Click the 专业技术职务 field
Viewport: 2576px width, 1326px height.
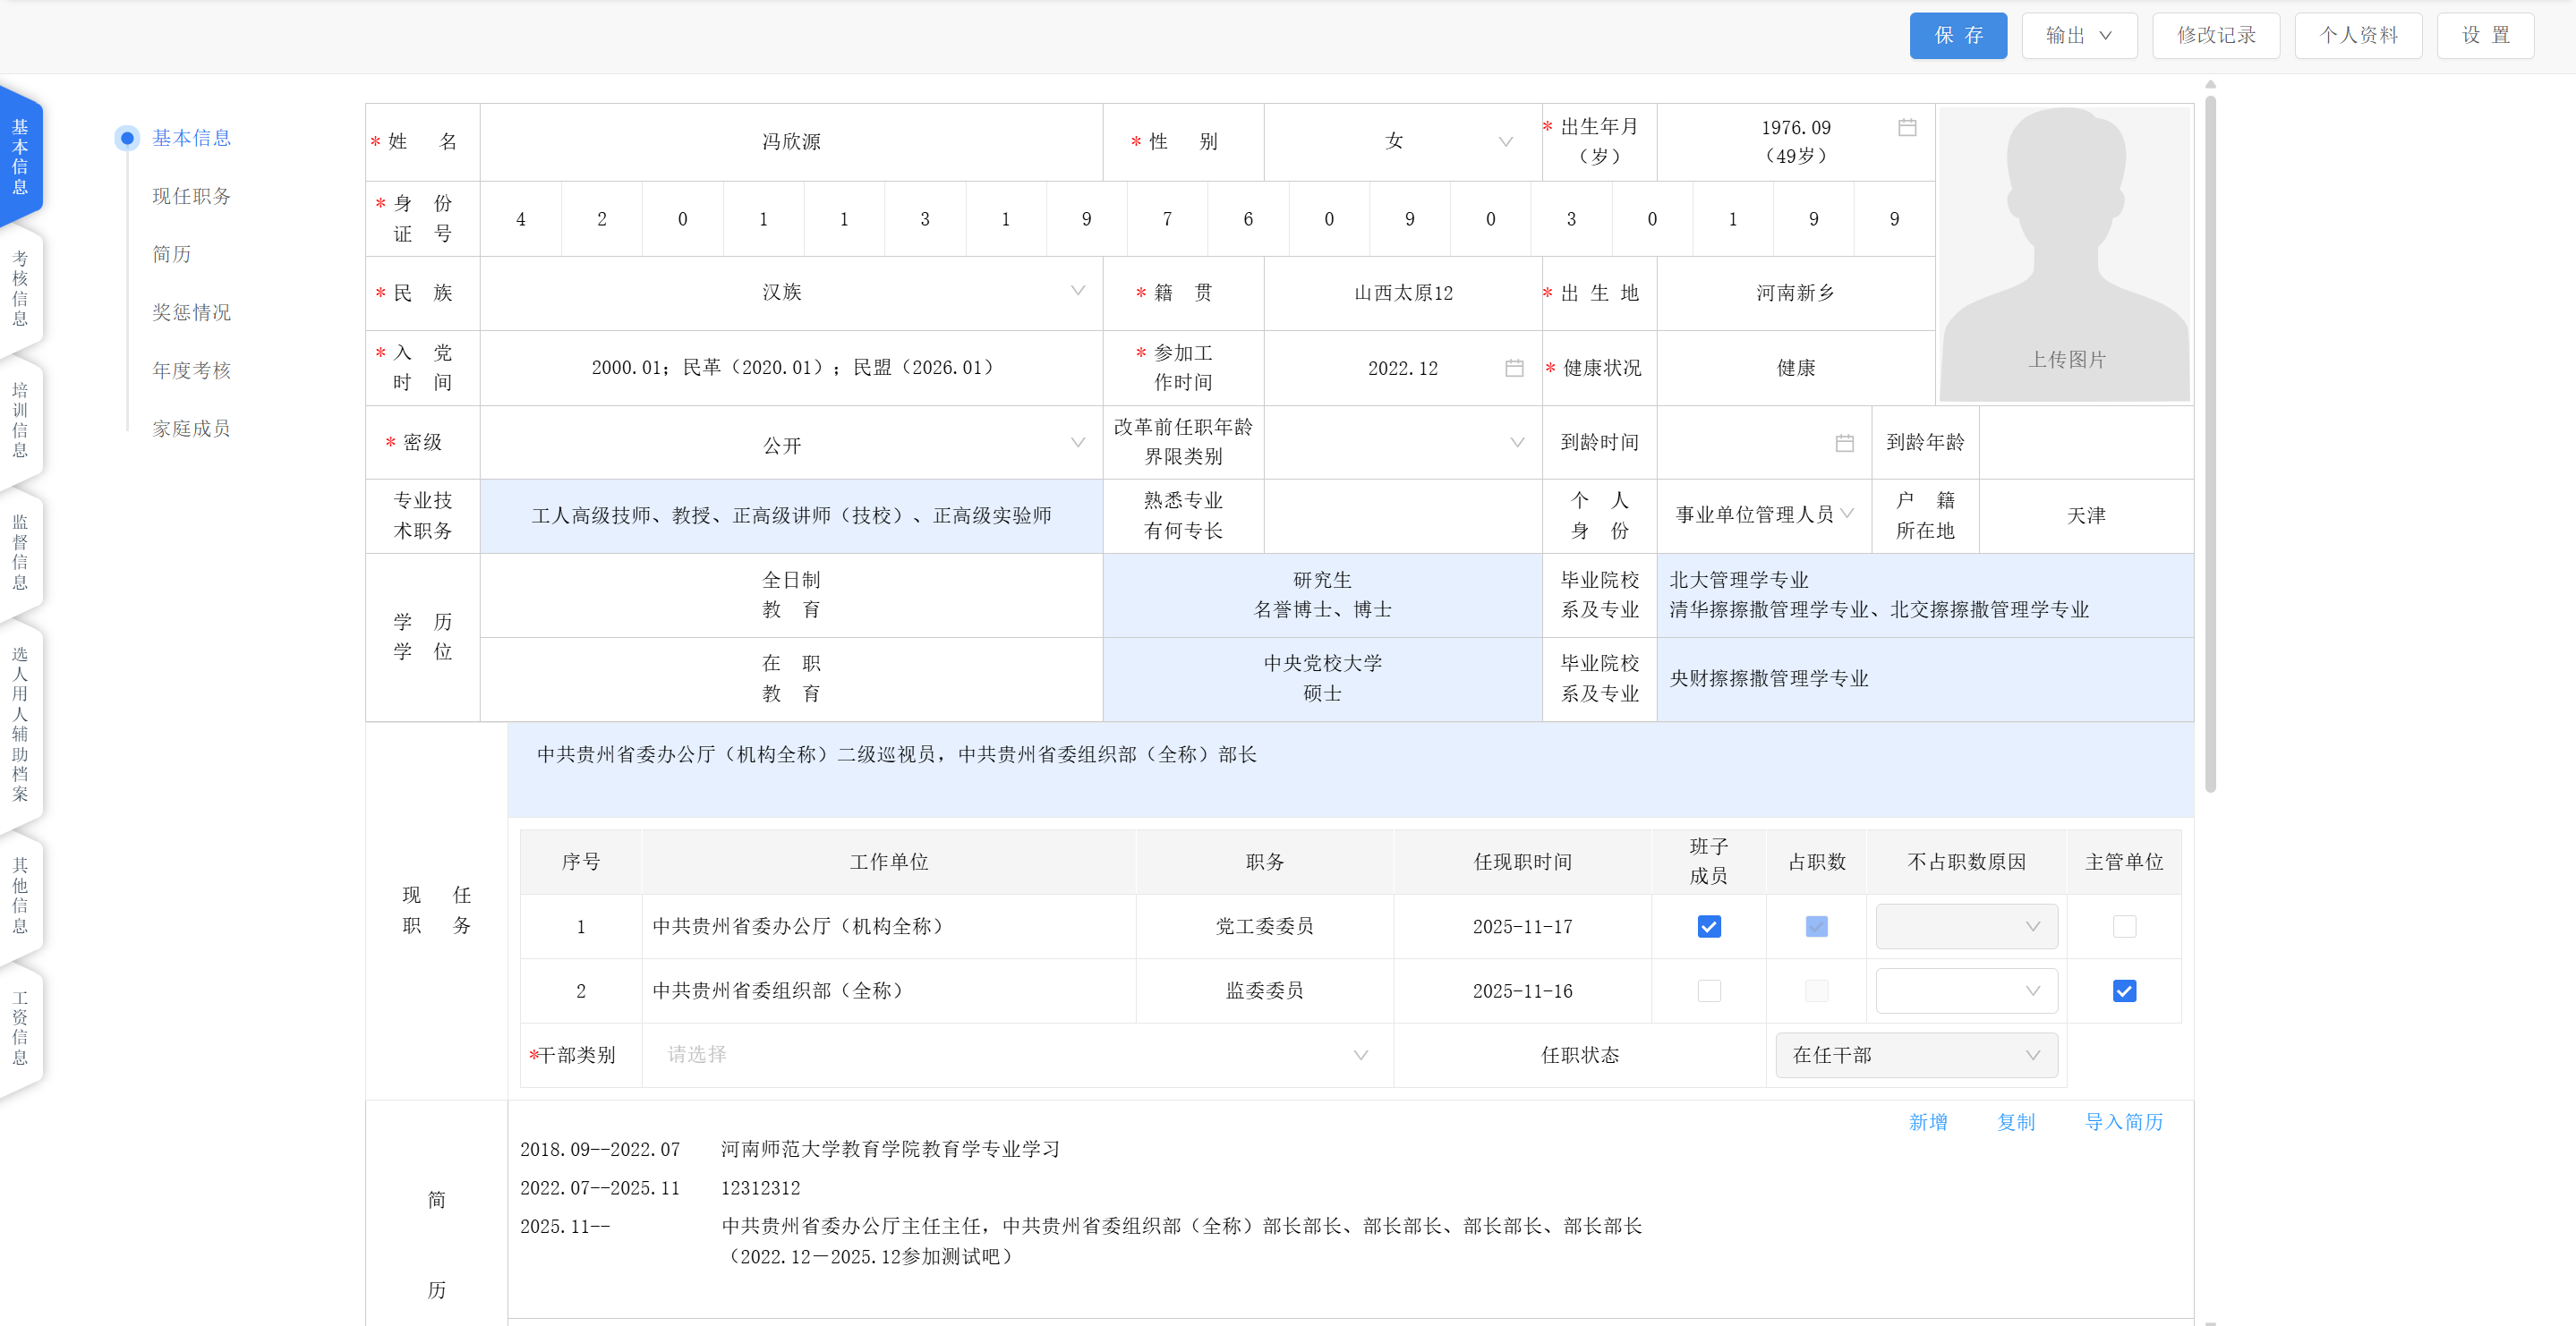point(791,516)
